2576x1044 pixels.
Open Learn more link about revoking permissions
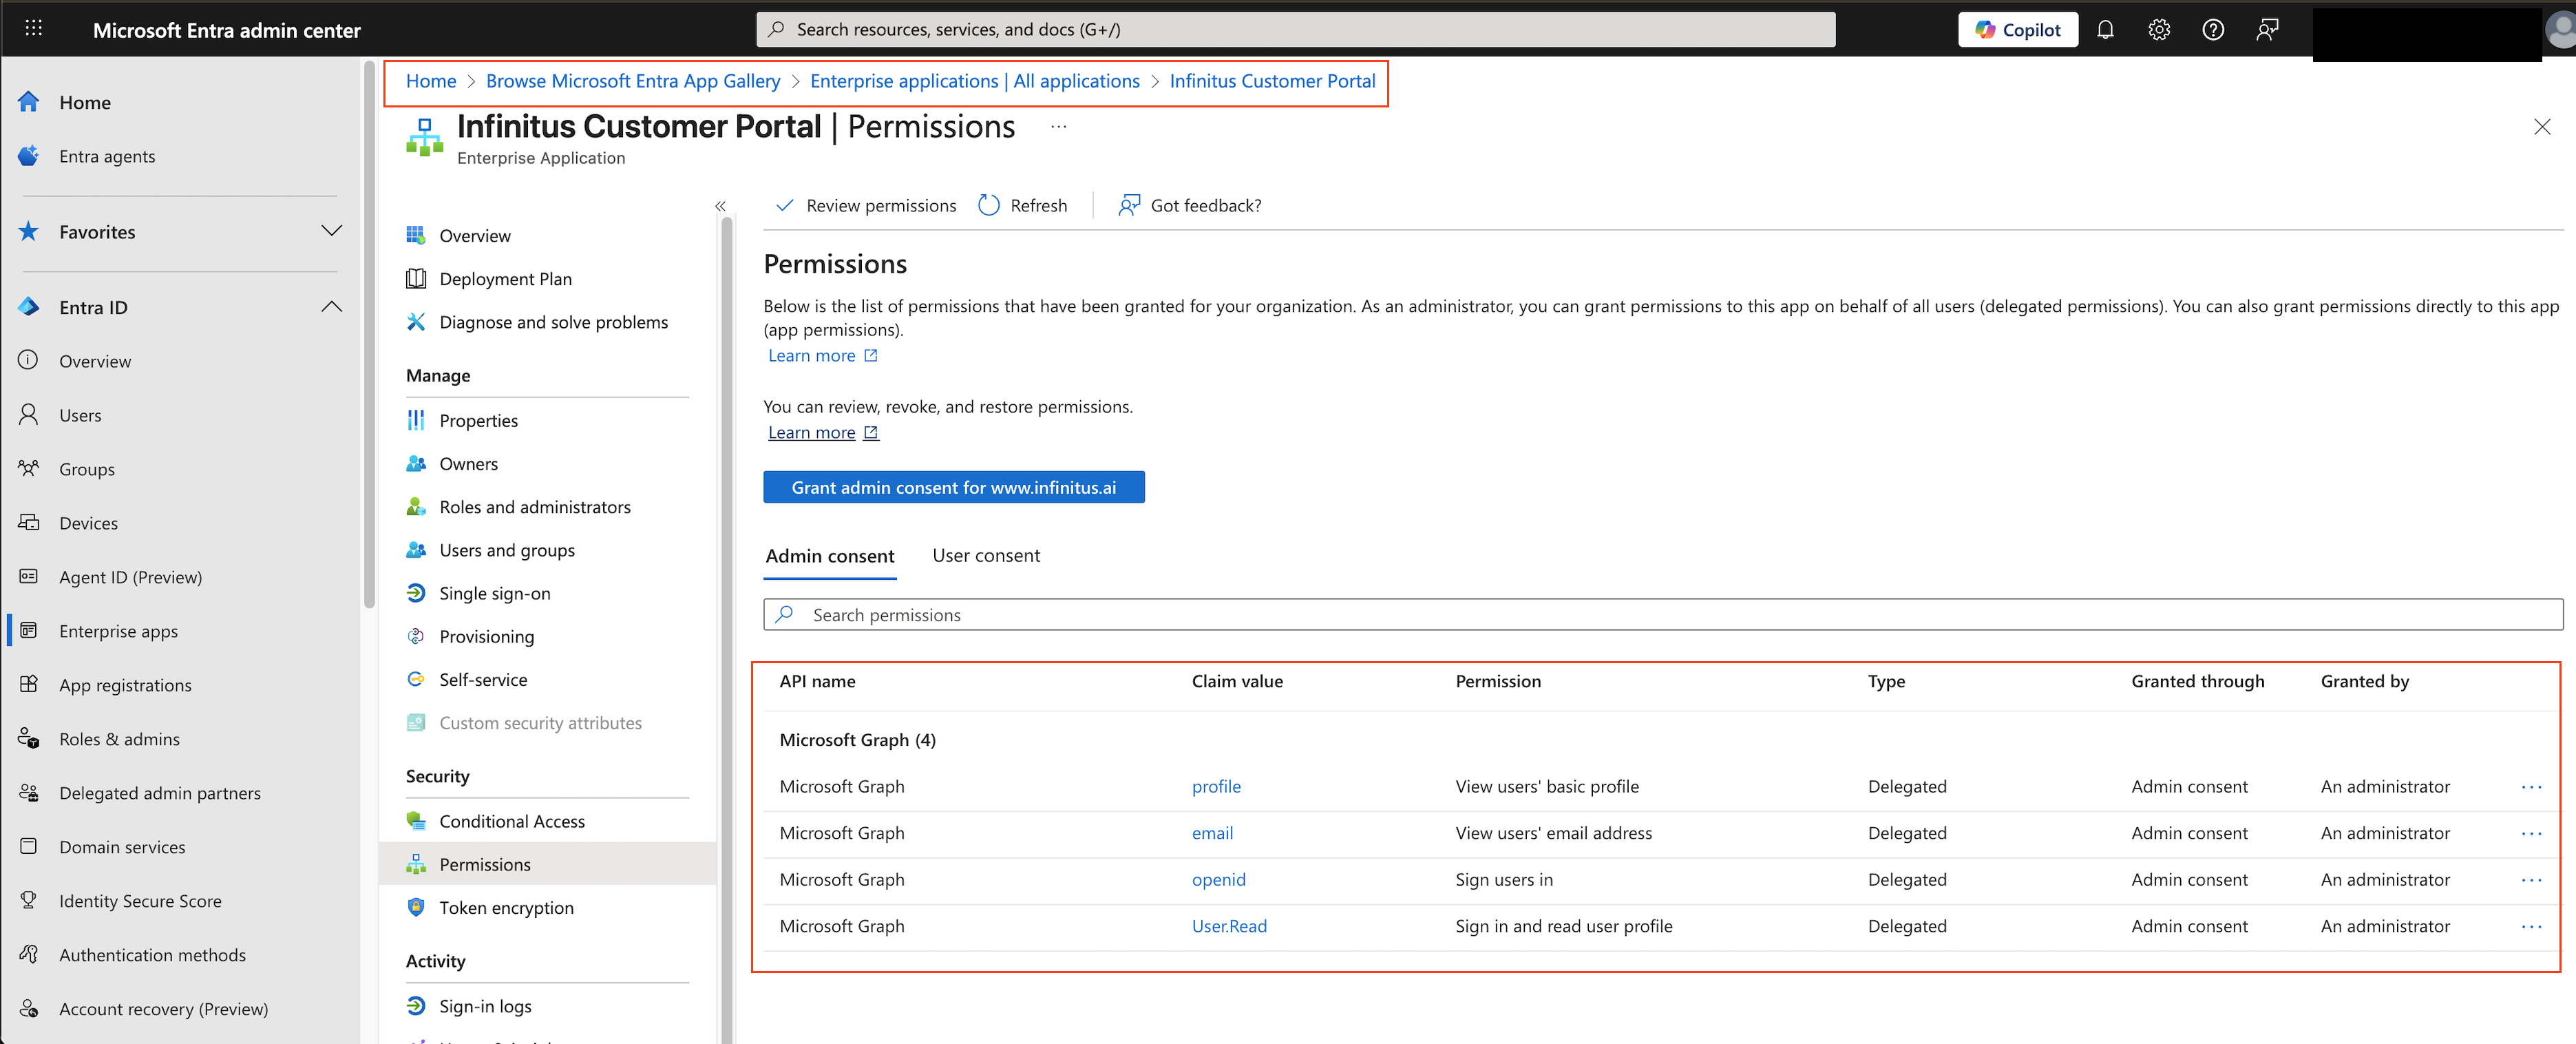[x=822, y=432]
